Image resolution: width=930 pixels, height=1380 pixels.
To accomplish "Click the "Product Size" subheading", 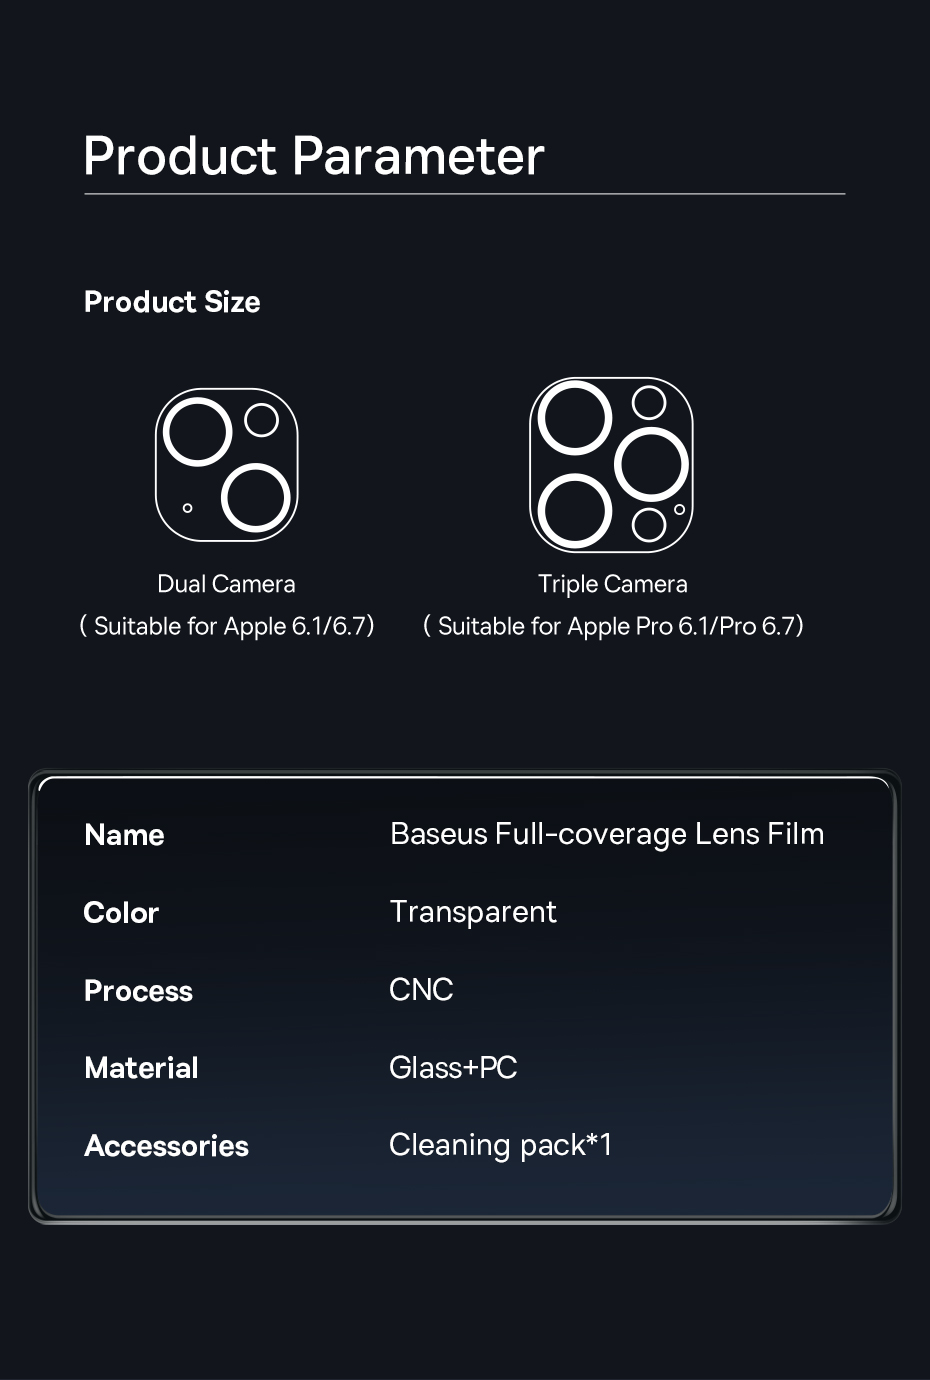I will pos(172,302).
